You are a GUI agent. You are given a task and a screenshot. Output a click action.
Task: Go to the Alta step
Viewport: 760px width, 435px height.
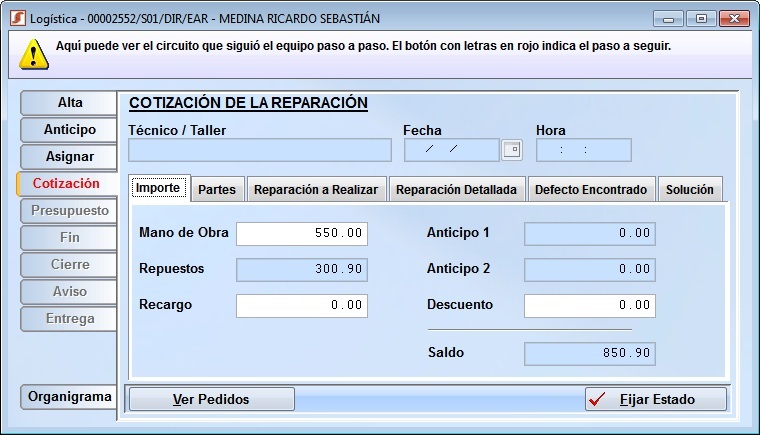click(69, 102)
